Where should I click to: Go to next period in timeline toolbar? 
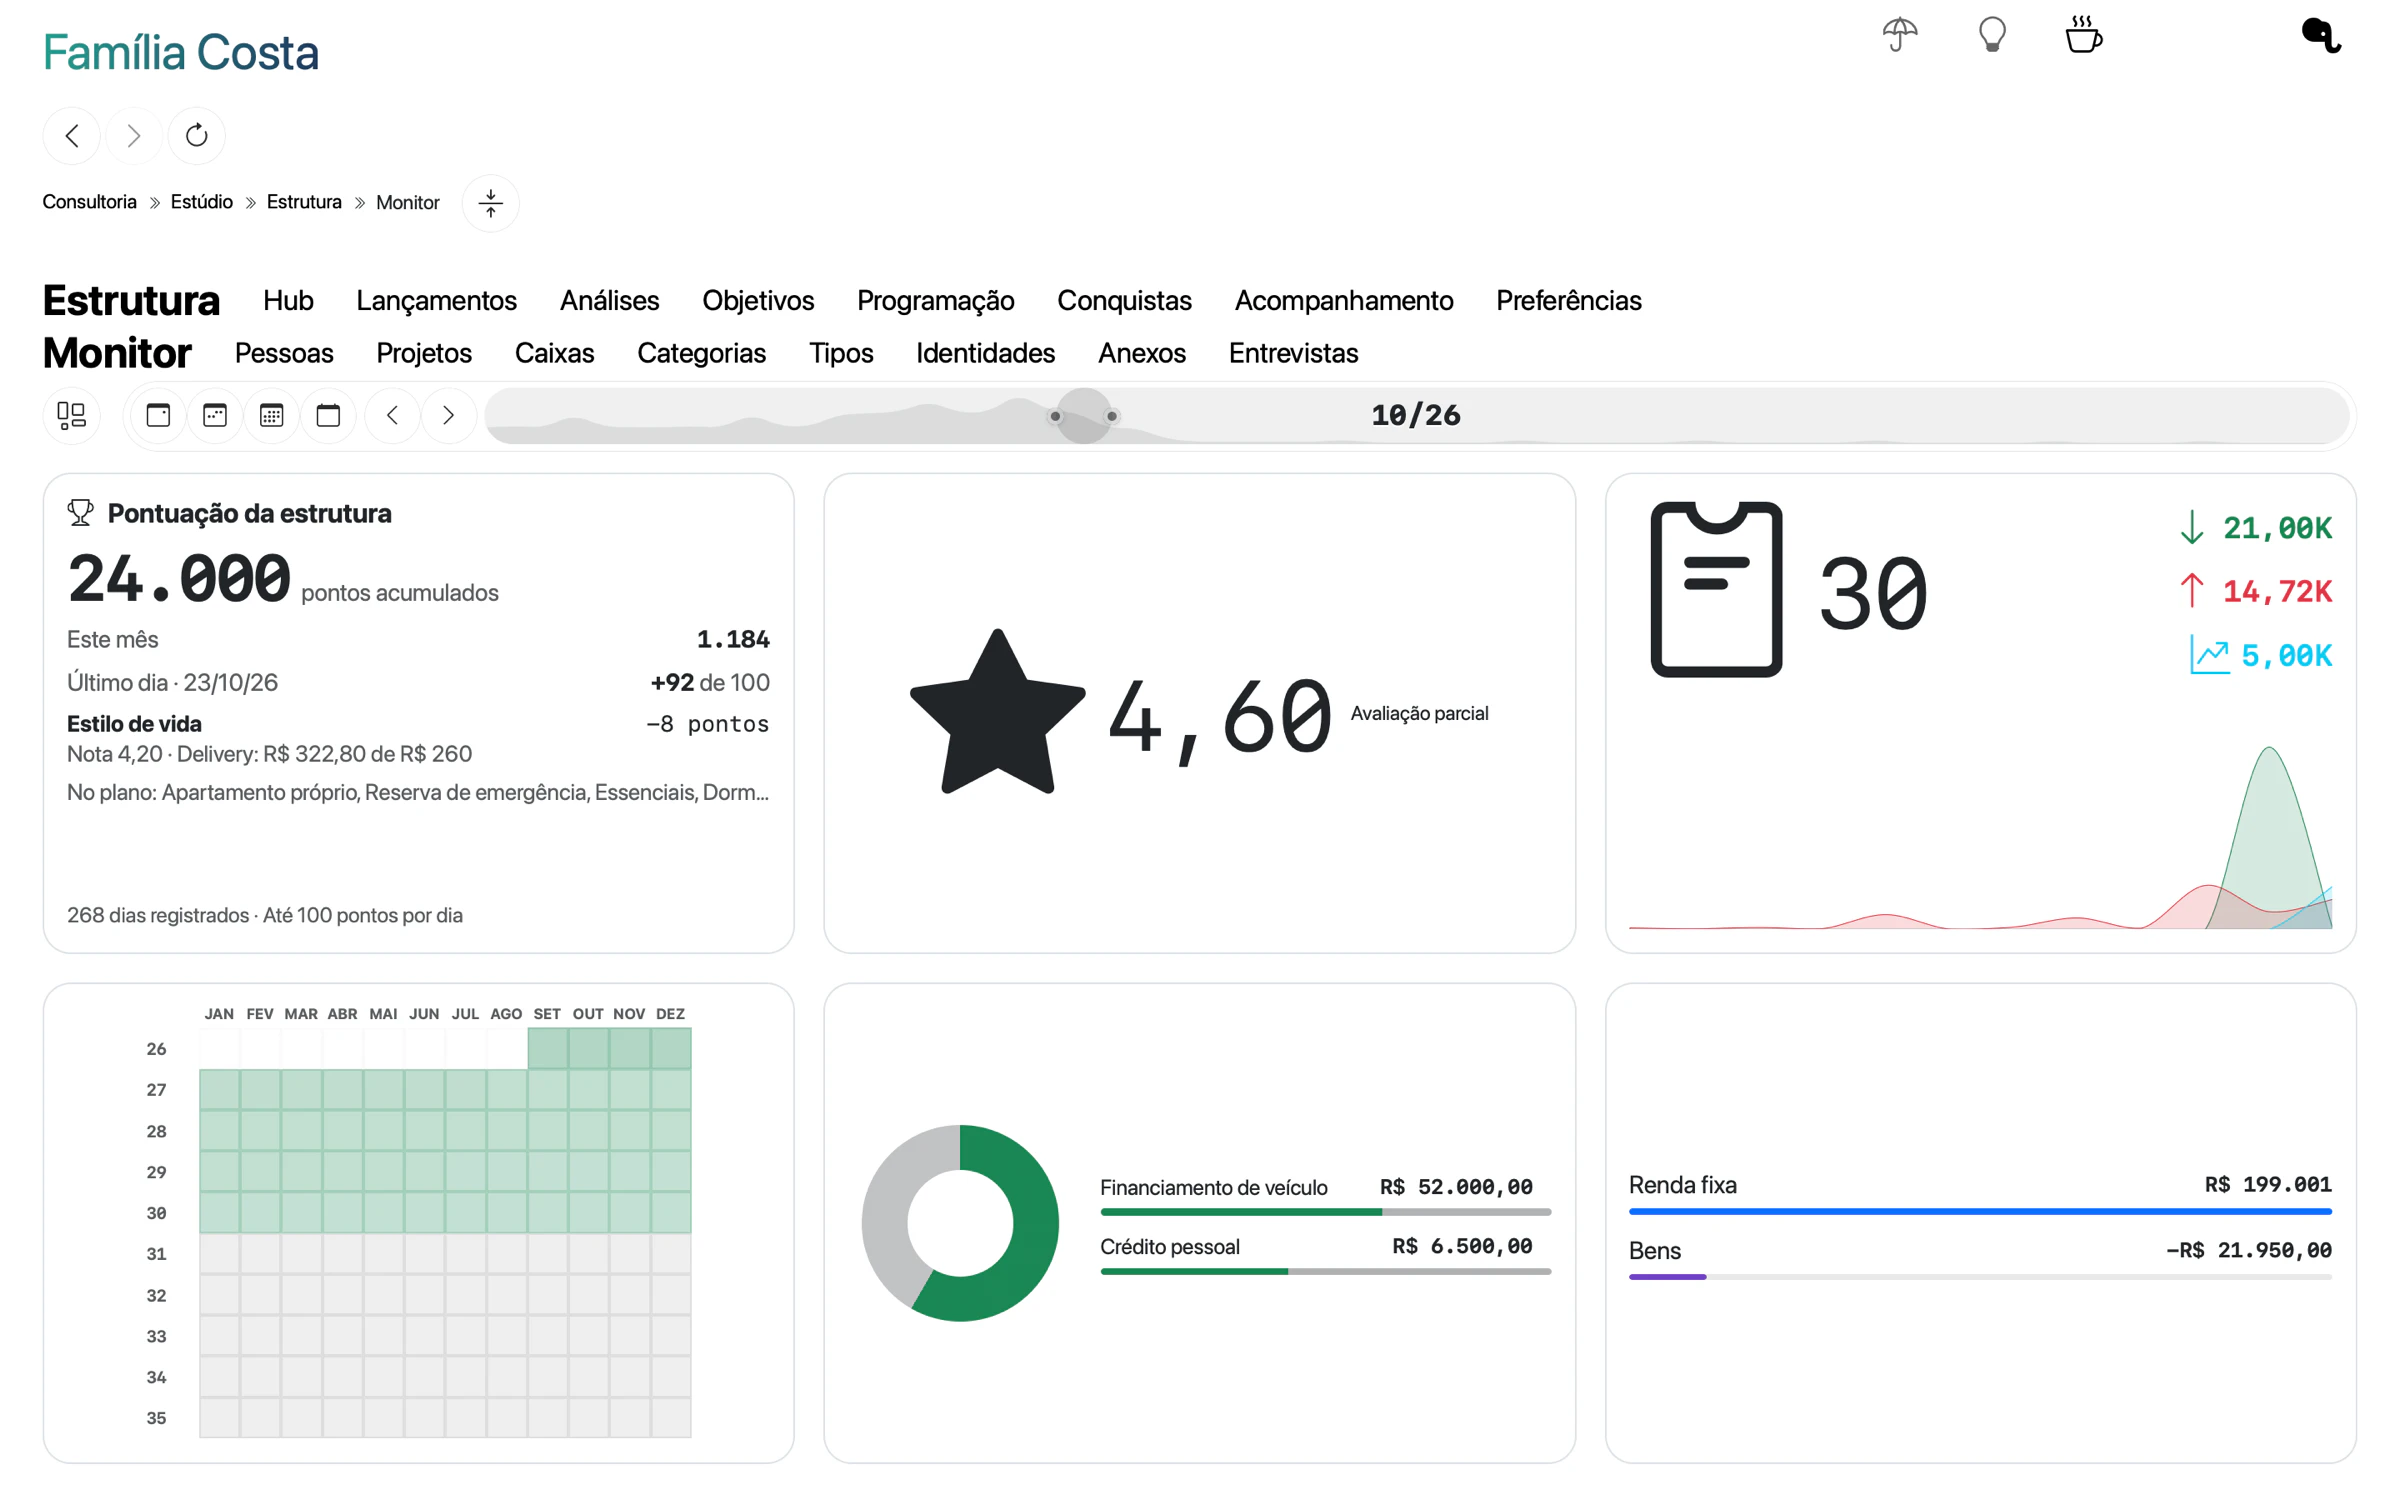449,415
